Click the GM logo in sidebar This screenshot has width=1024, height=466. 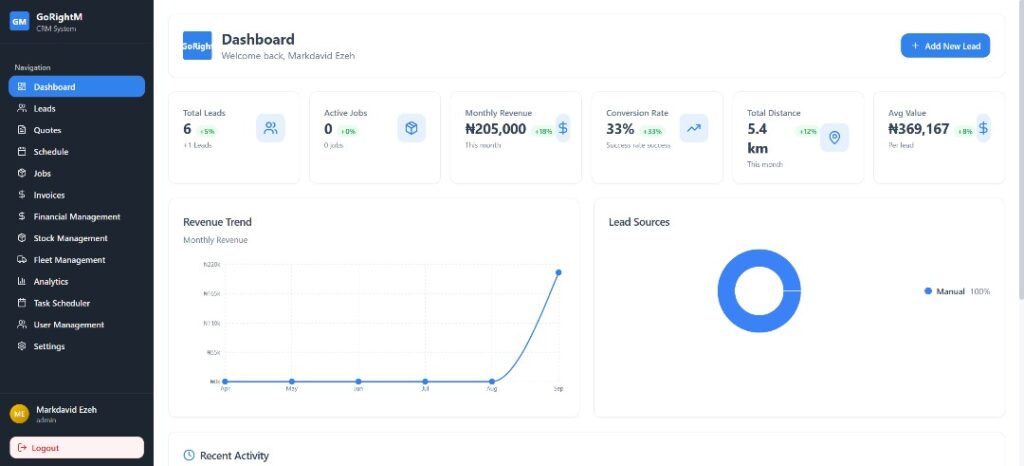coord(19,22)
